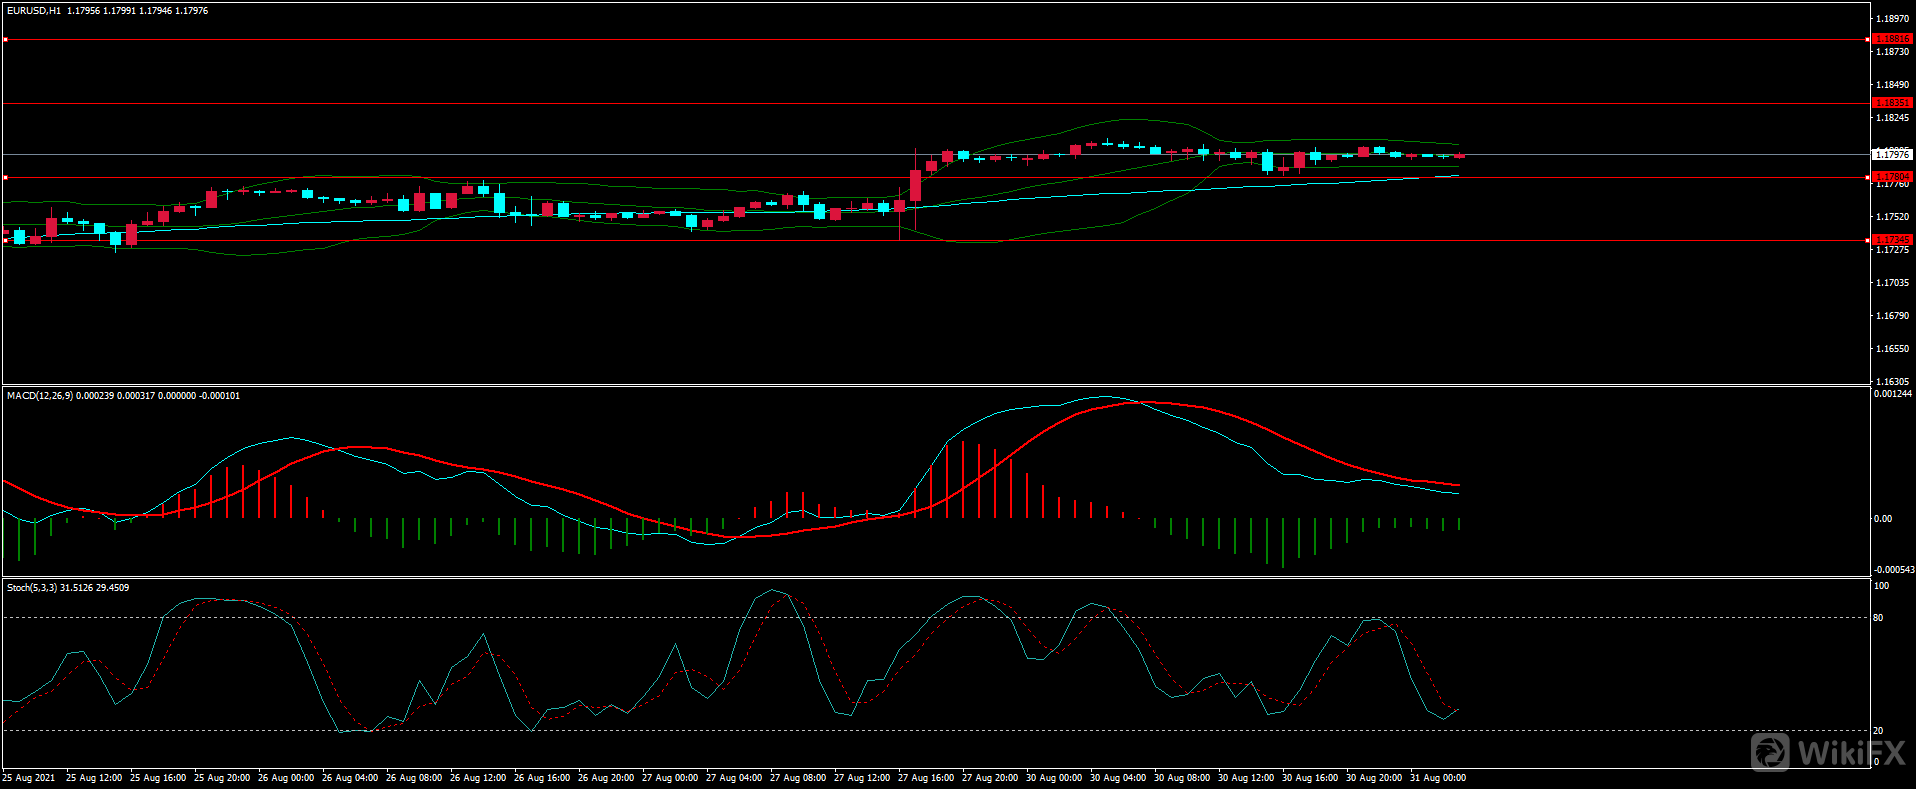Click the Stochastic 80 level label
The width and height of the screenshot is (1916, 789).
click(1878, 618)
